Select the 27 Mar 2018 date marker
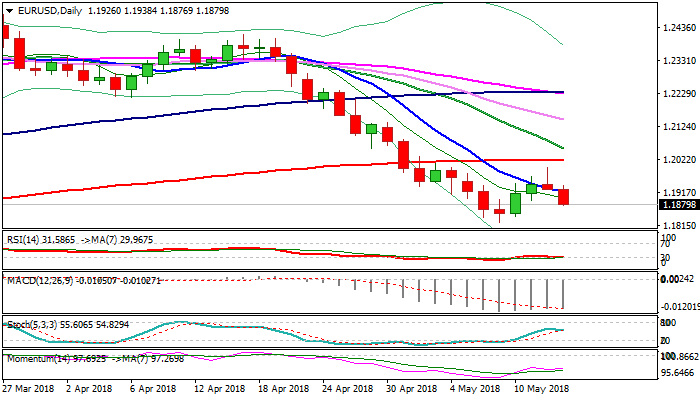 point(28,388)
